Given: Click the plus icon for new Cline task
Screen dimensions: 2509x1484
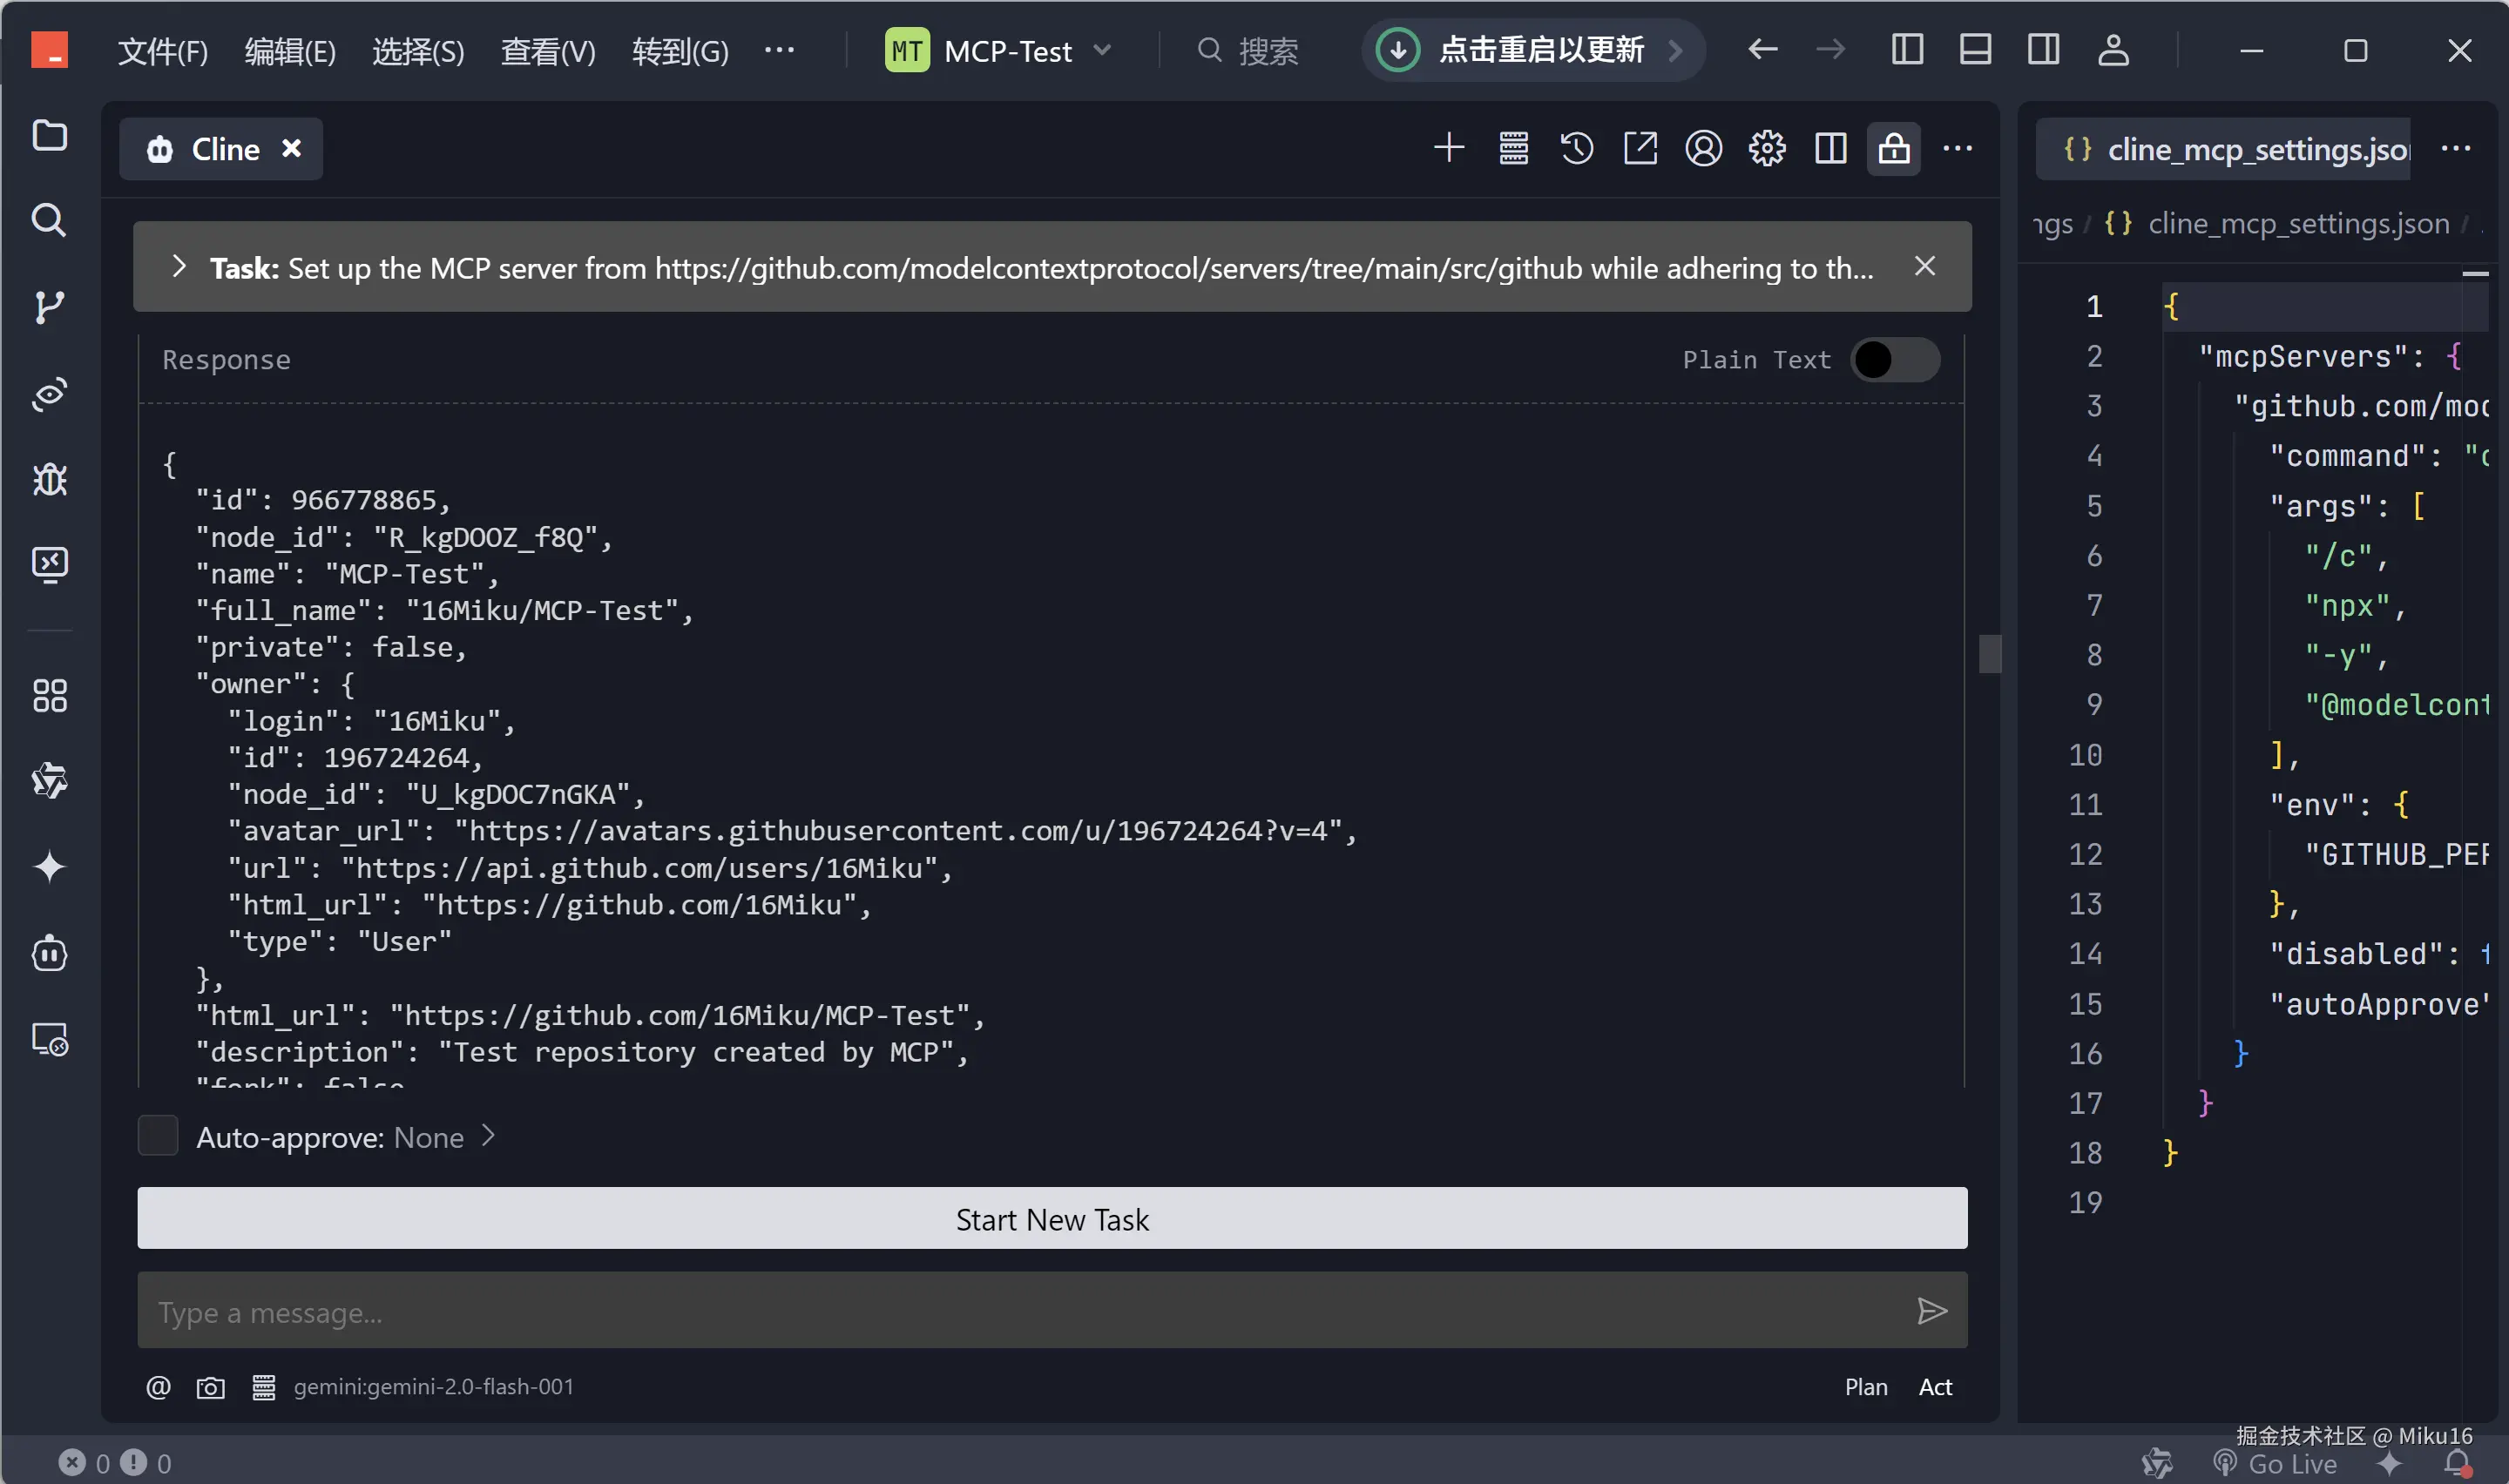Looking at the screenshot, I should pos(1449,148).
